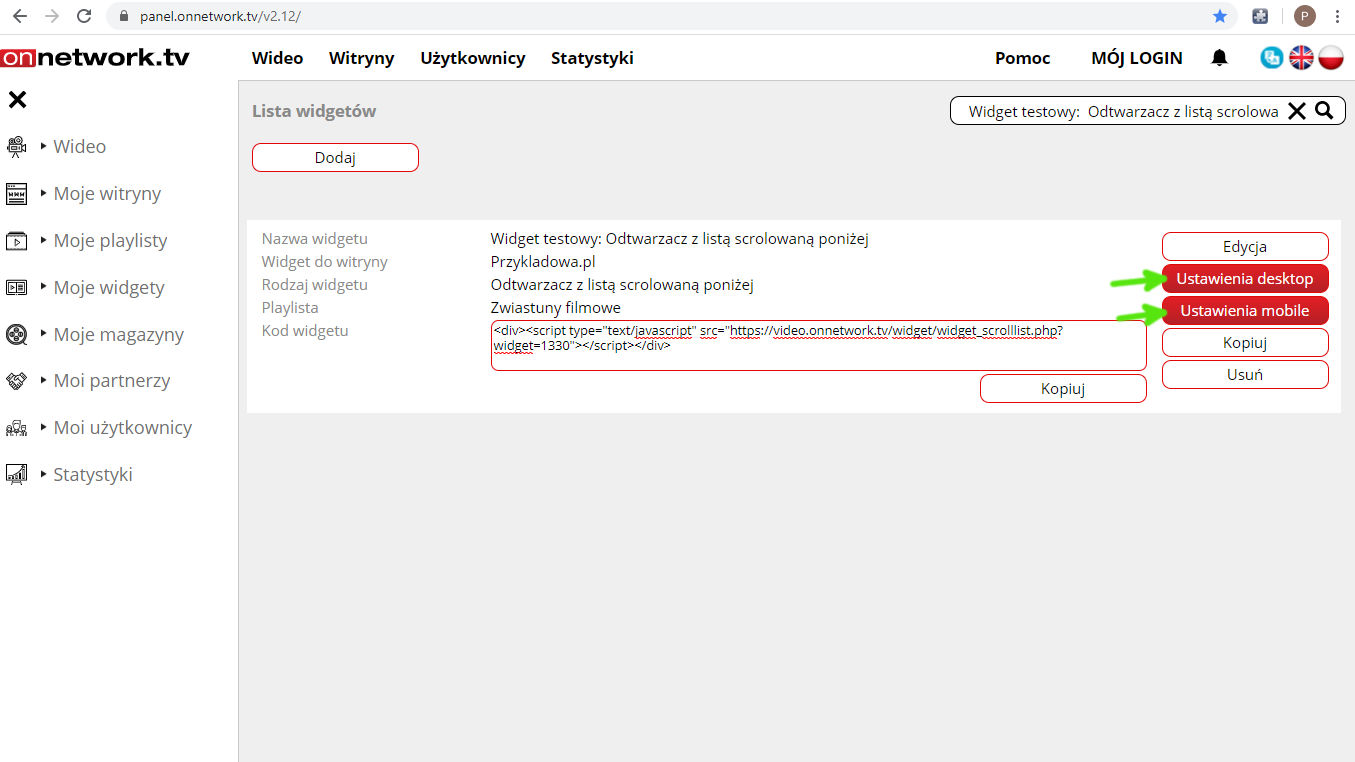
Task: Click the Zwiastuny filmowe playlist name
Action: pos(555,308)
